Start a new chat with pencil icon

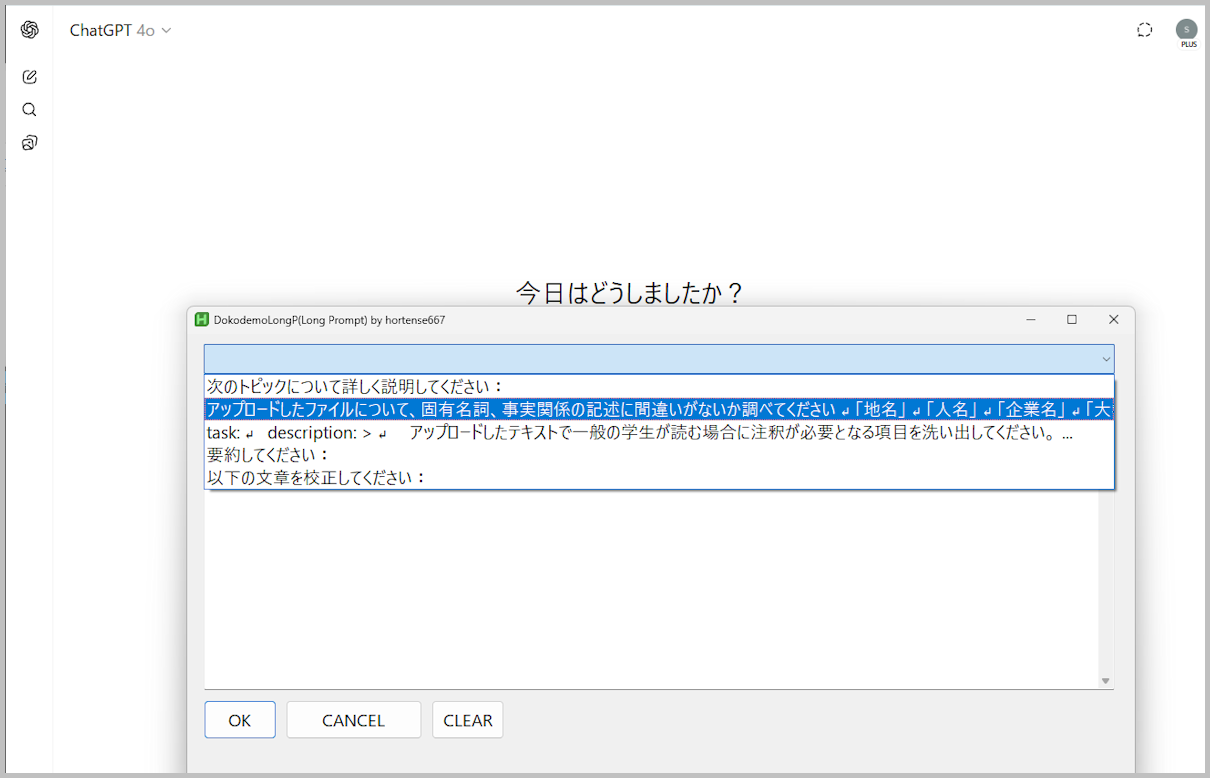29,77
